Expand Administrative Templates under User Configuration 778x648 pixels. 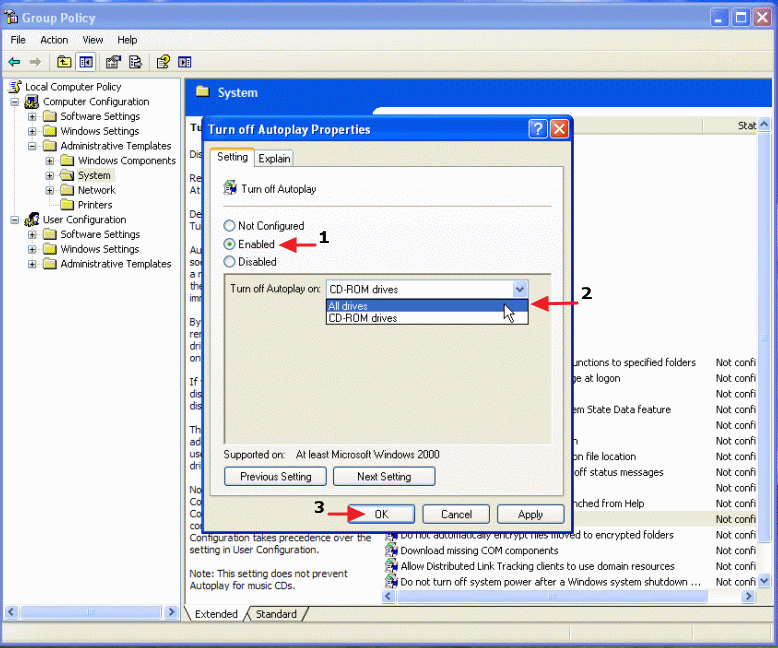32,264
